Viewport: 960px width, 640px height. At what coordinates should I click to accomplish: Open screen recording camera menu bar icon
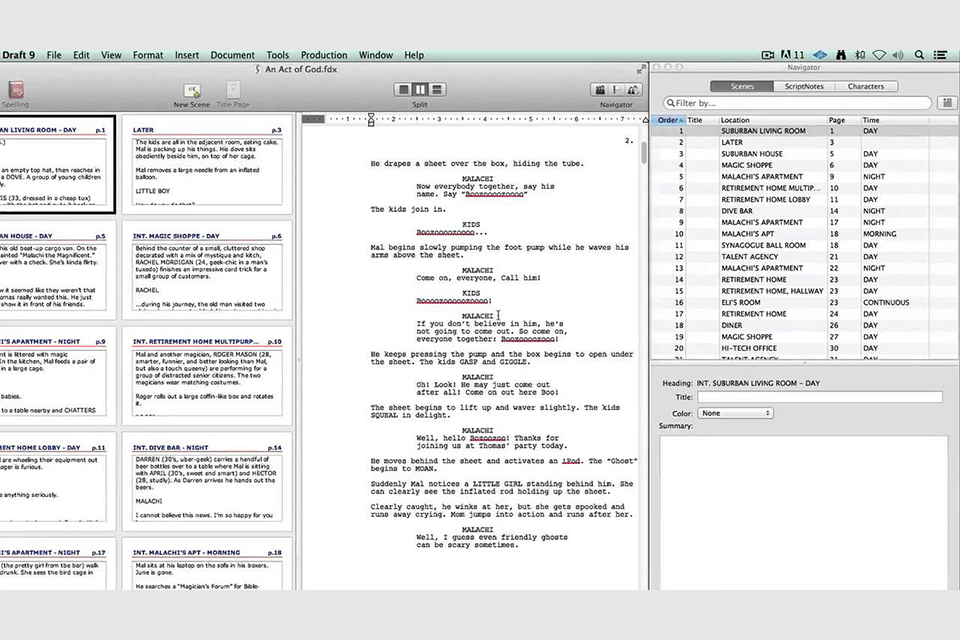pos(768,55)
